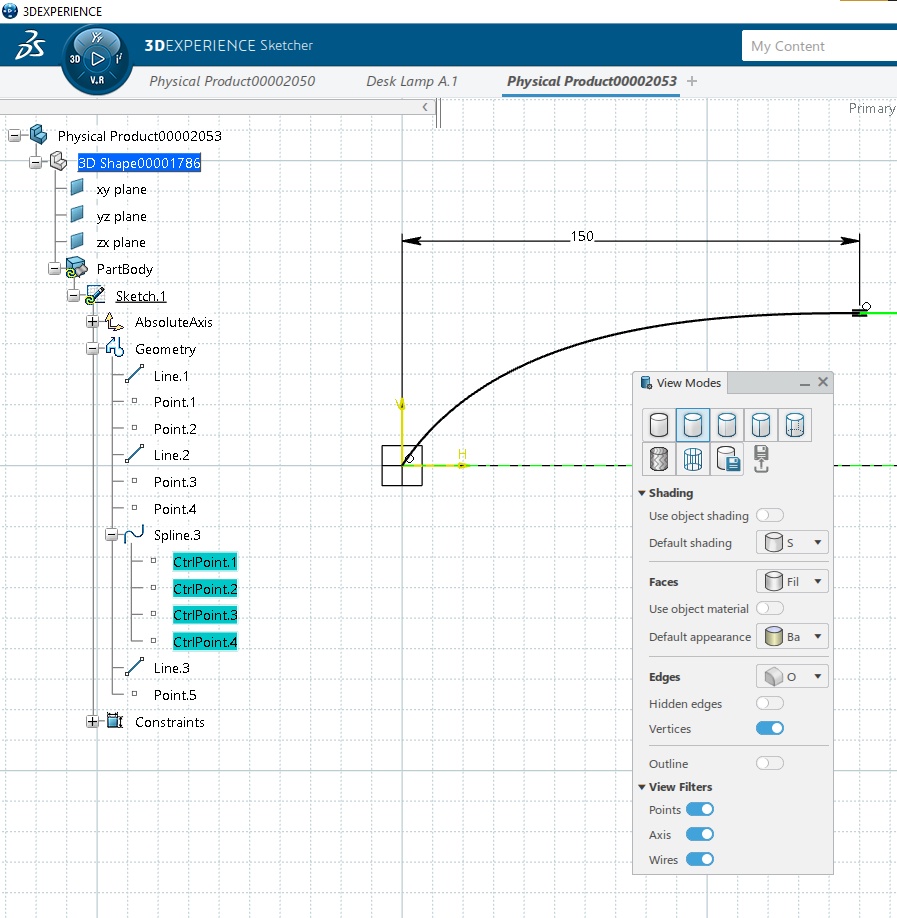Image resolution: width=897 pixels, height=918 pixels.
Task: Disable the Vertices switch
Action: coord(770,728)
